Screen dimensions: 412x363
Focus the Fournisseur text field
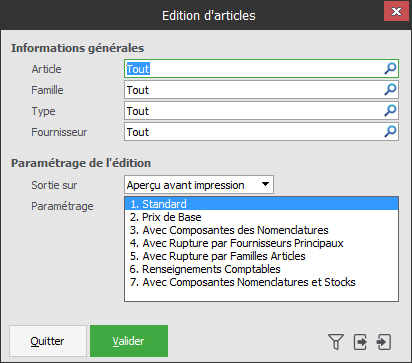tap(254, 132)
